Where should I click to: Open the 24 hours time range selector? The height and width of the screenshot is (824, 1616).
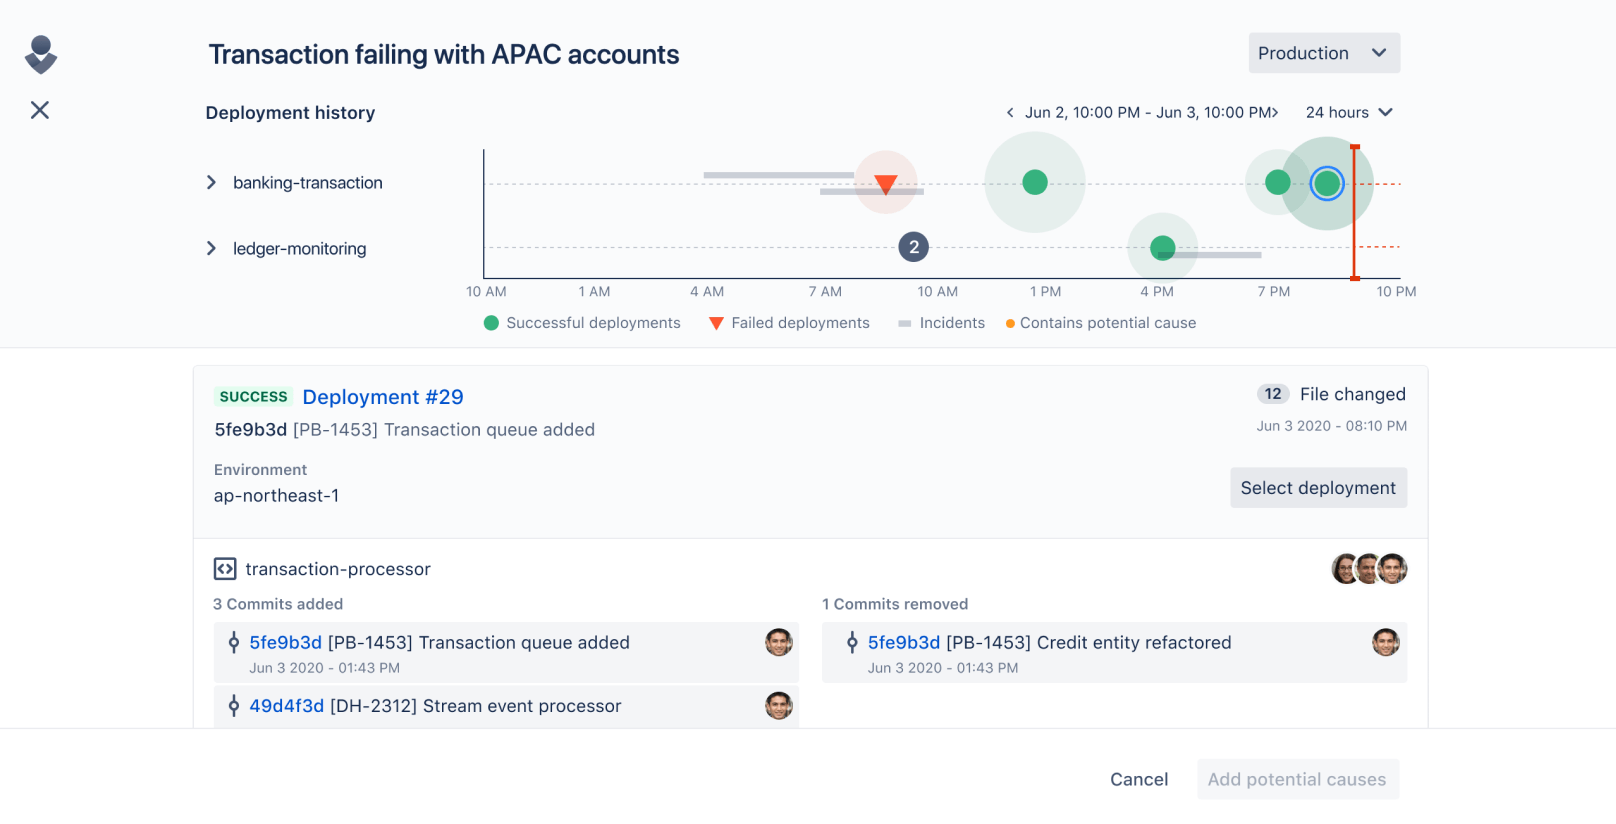[1347, 112]
